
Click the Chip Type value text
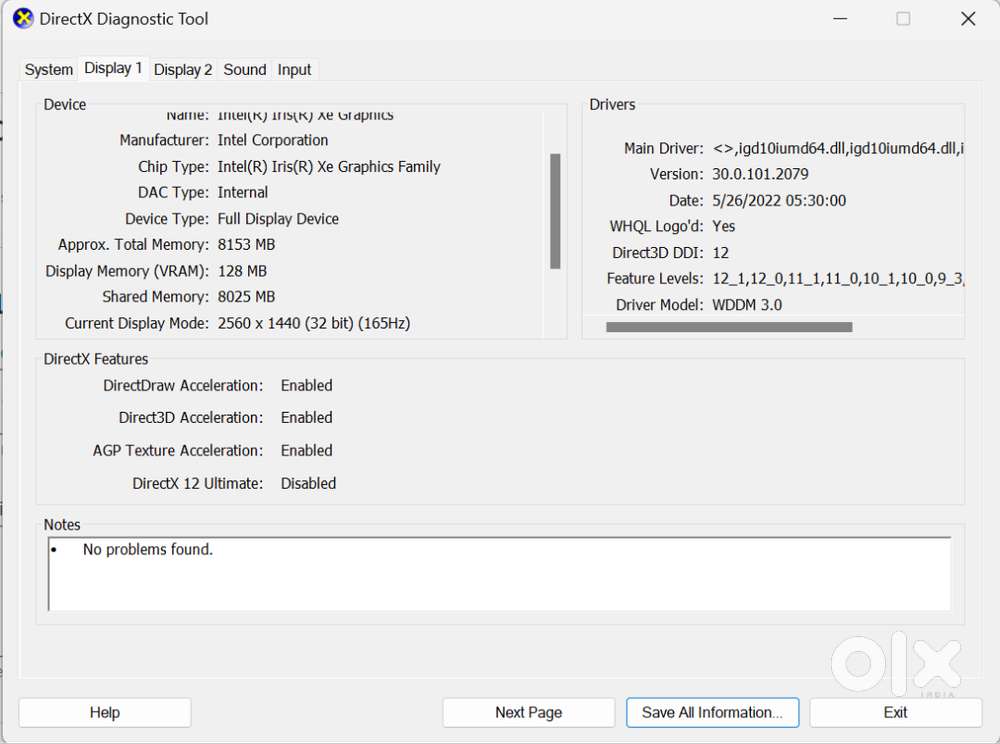coord(329,167)
